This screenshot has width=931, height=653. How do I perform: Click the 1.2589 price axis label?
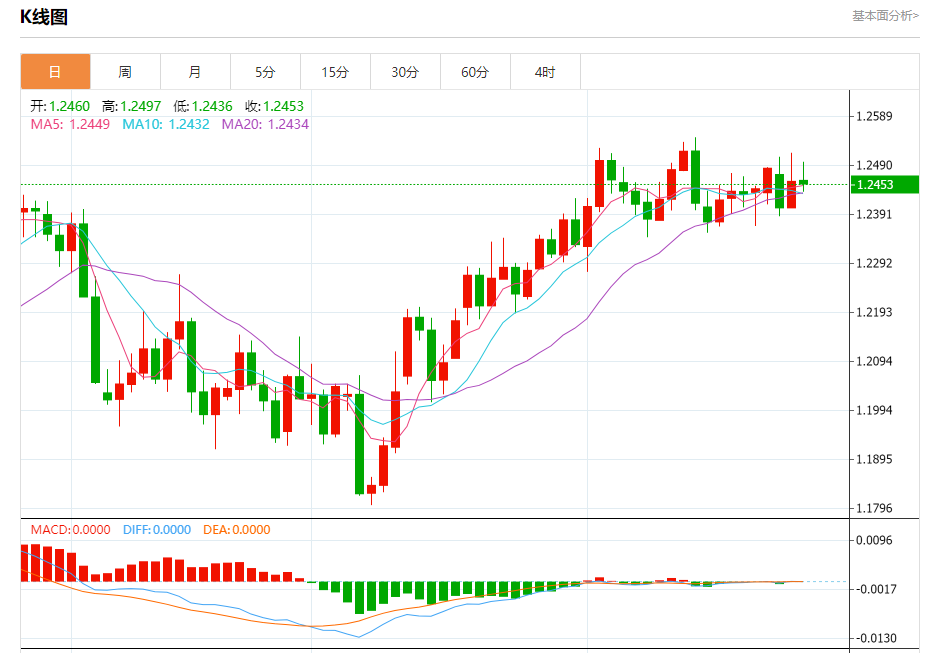[x=874, y=116]
